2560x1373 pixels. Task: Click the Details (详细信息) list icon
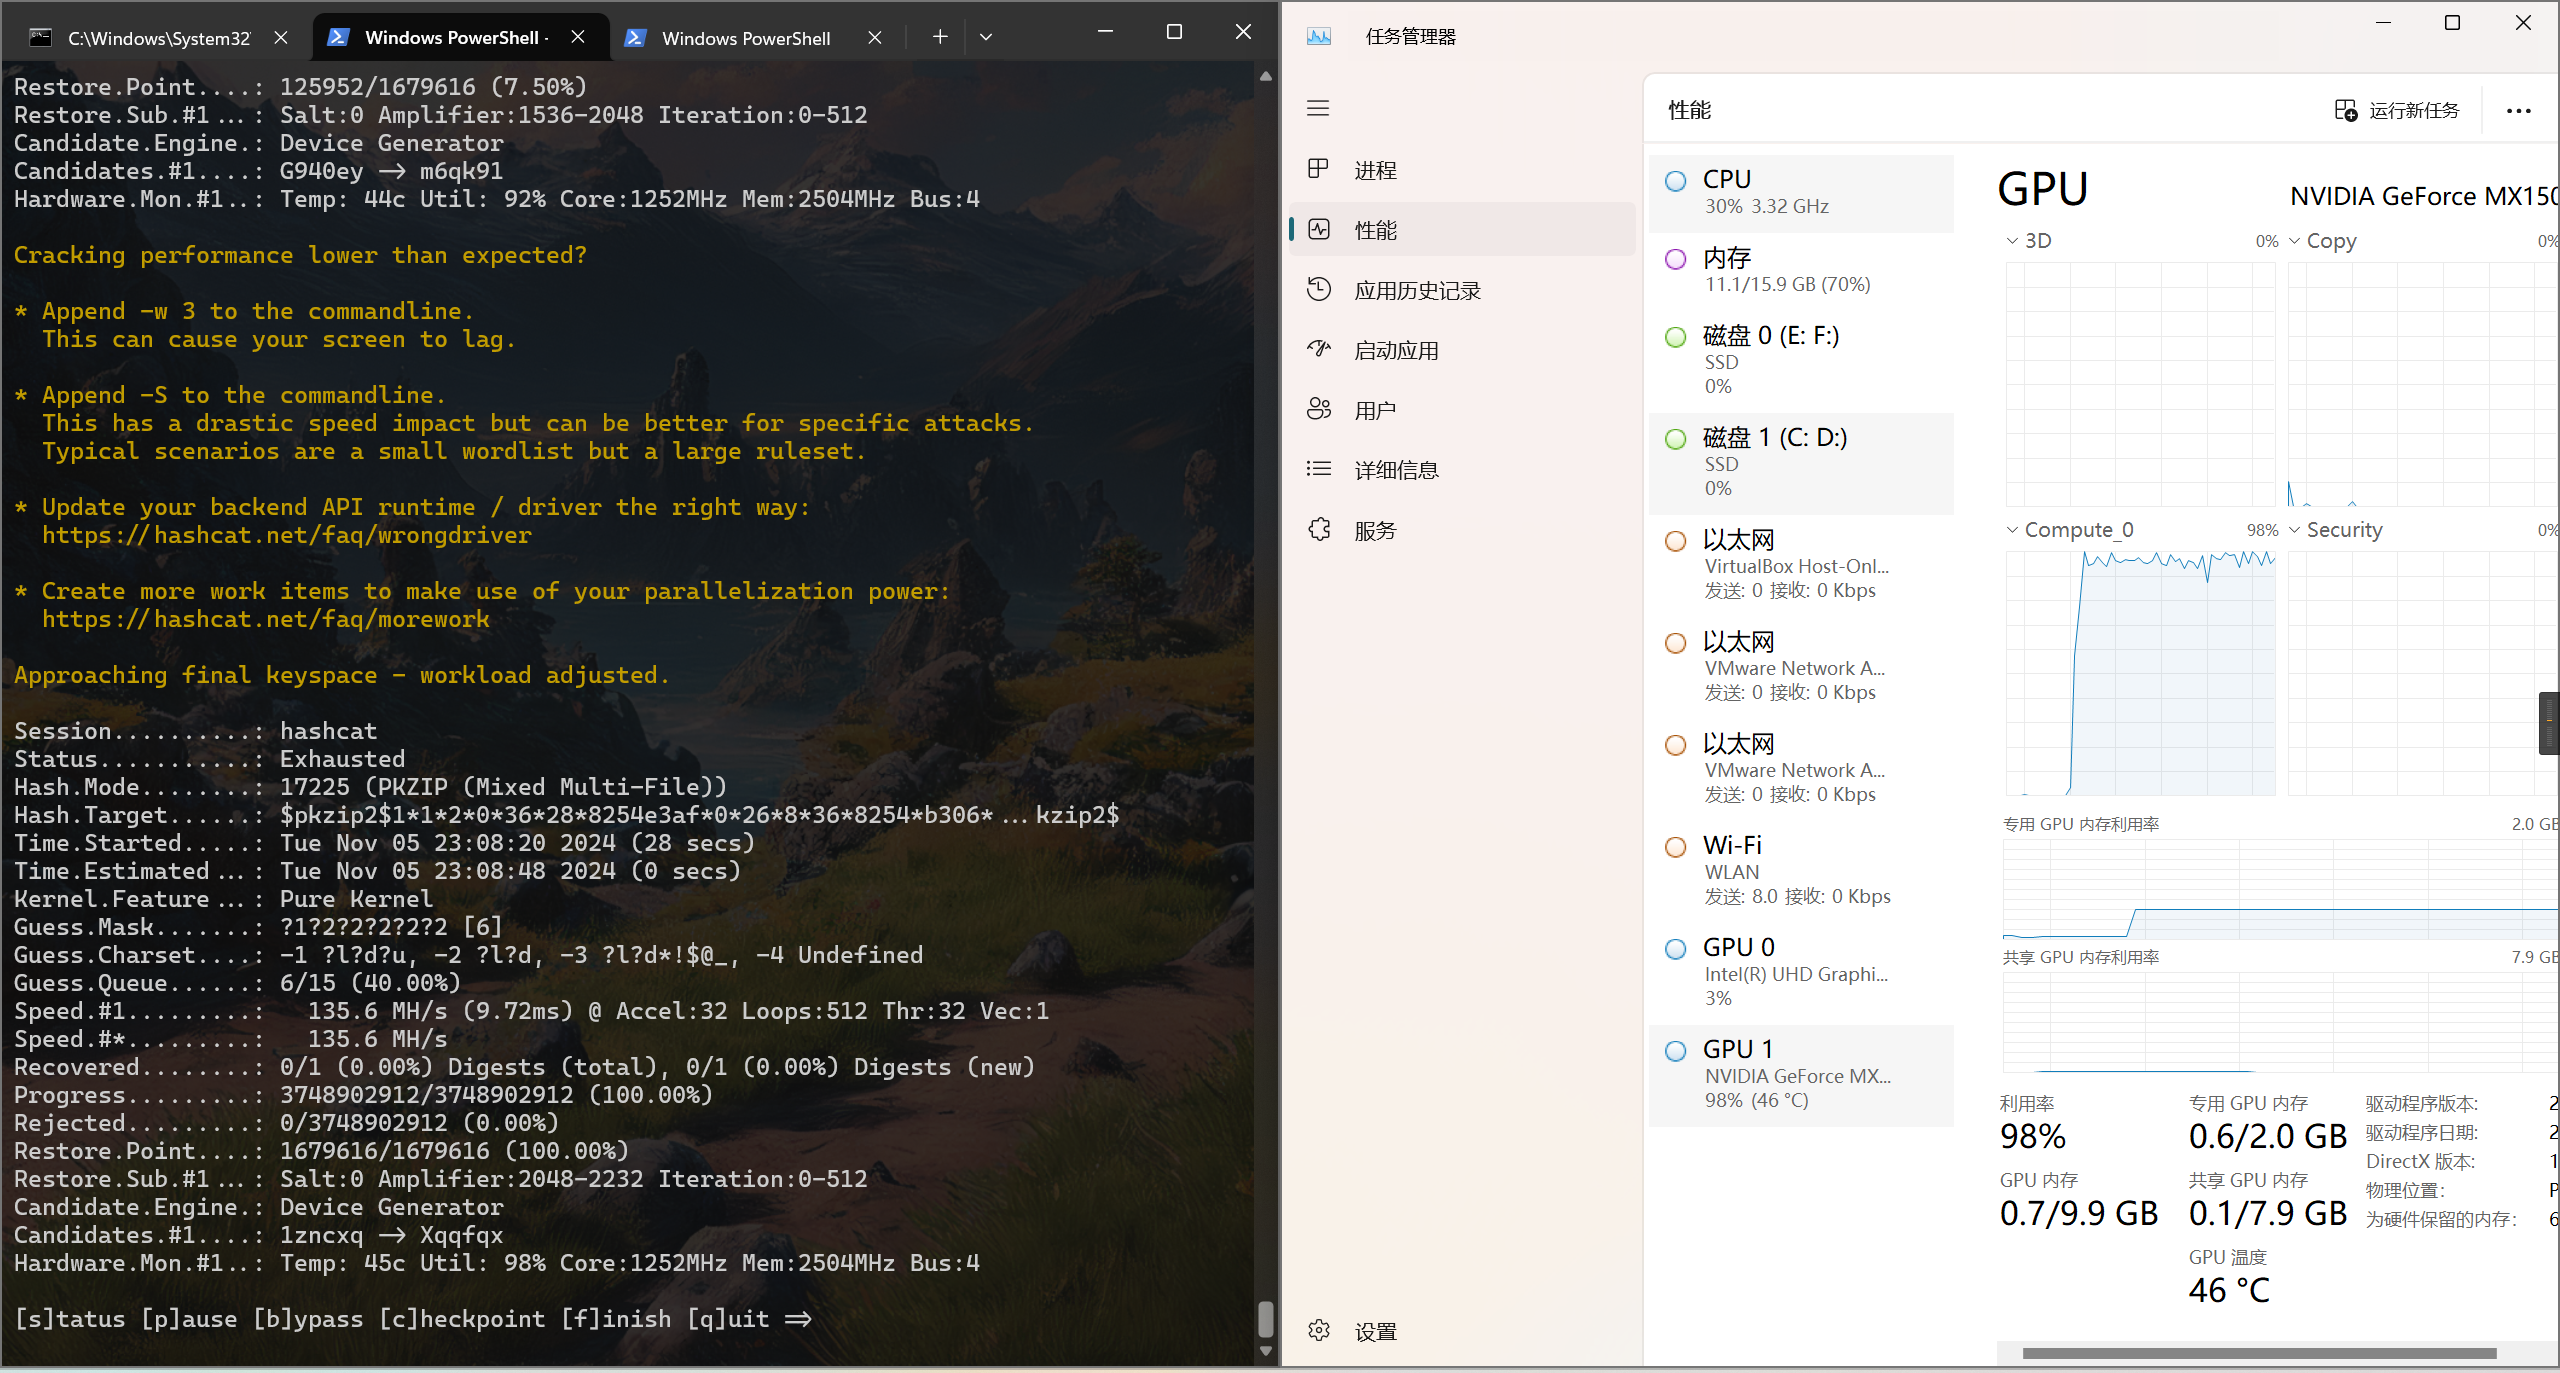pos(1319,469)
